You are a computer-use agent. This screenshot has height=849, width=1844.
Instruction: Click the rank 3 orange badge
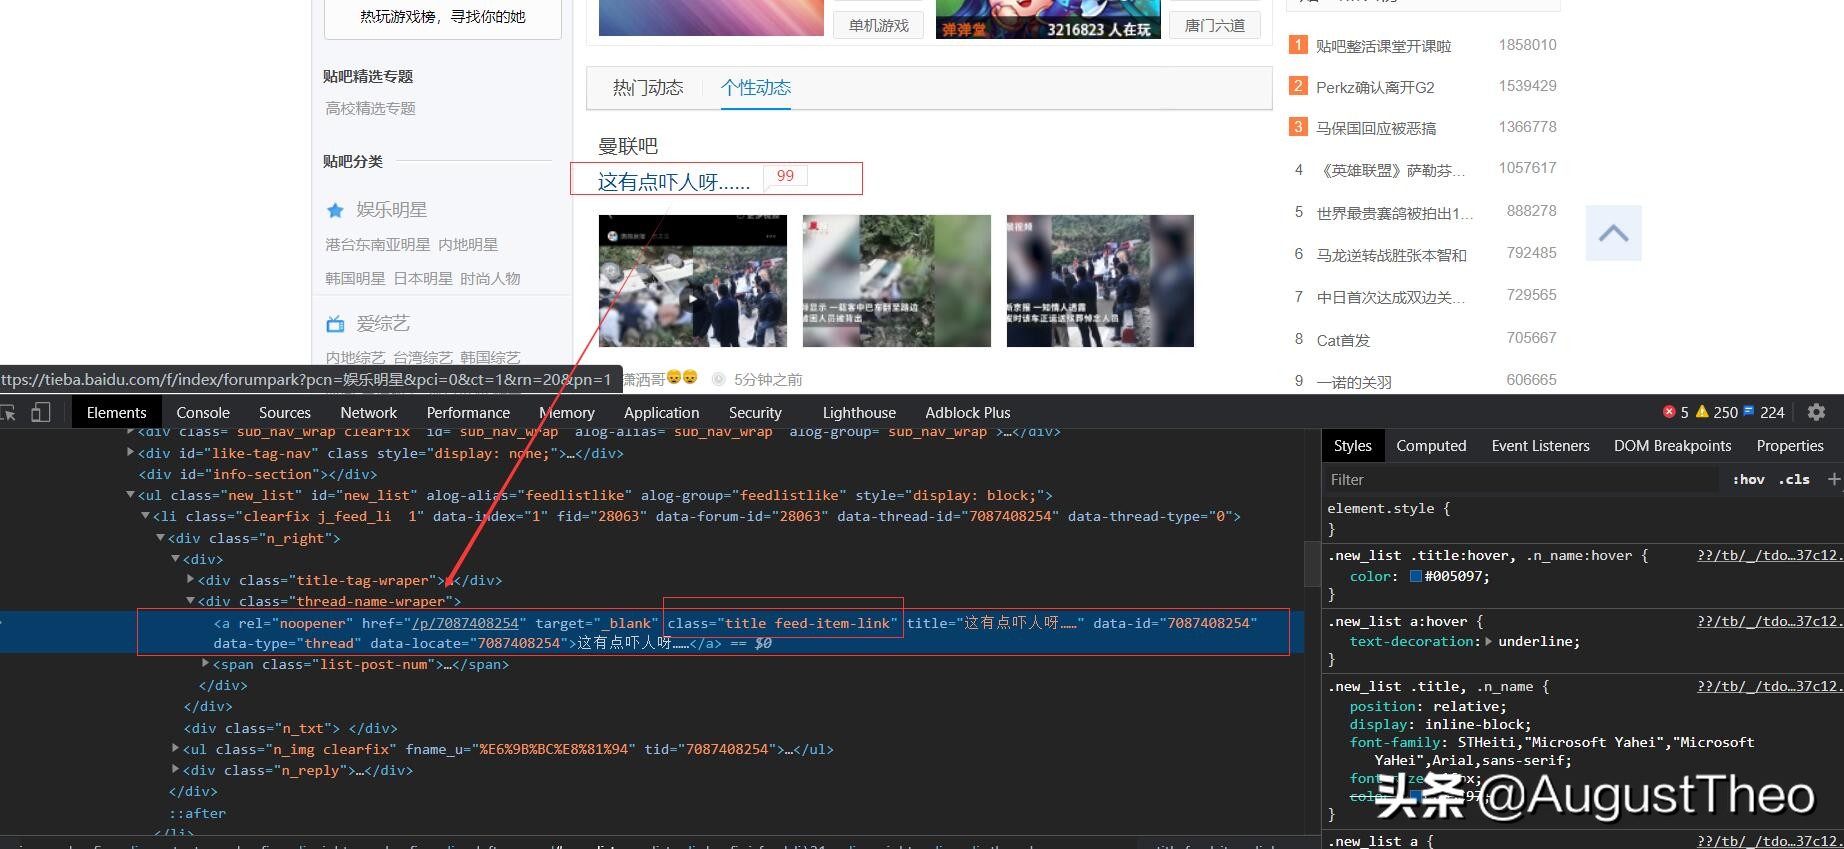(1298, 127)
